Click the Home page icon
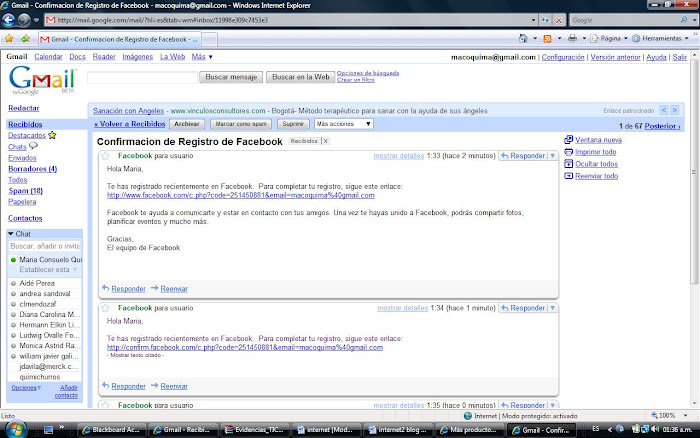Screen dimensions: 700x438 click(523, 38)
